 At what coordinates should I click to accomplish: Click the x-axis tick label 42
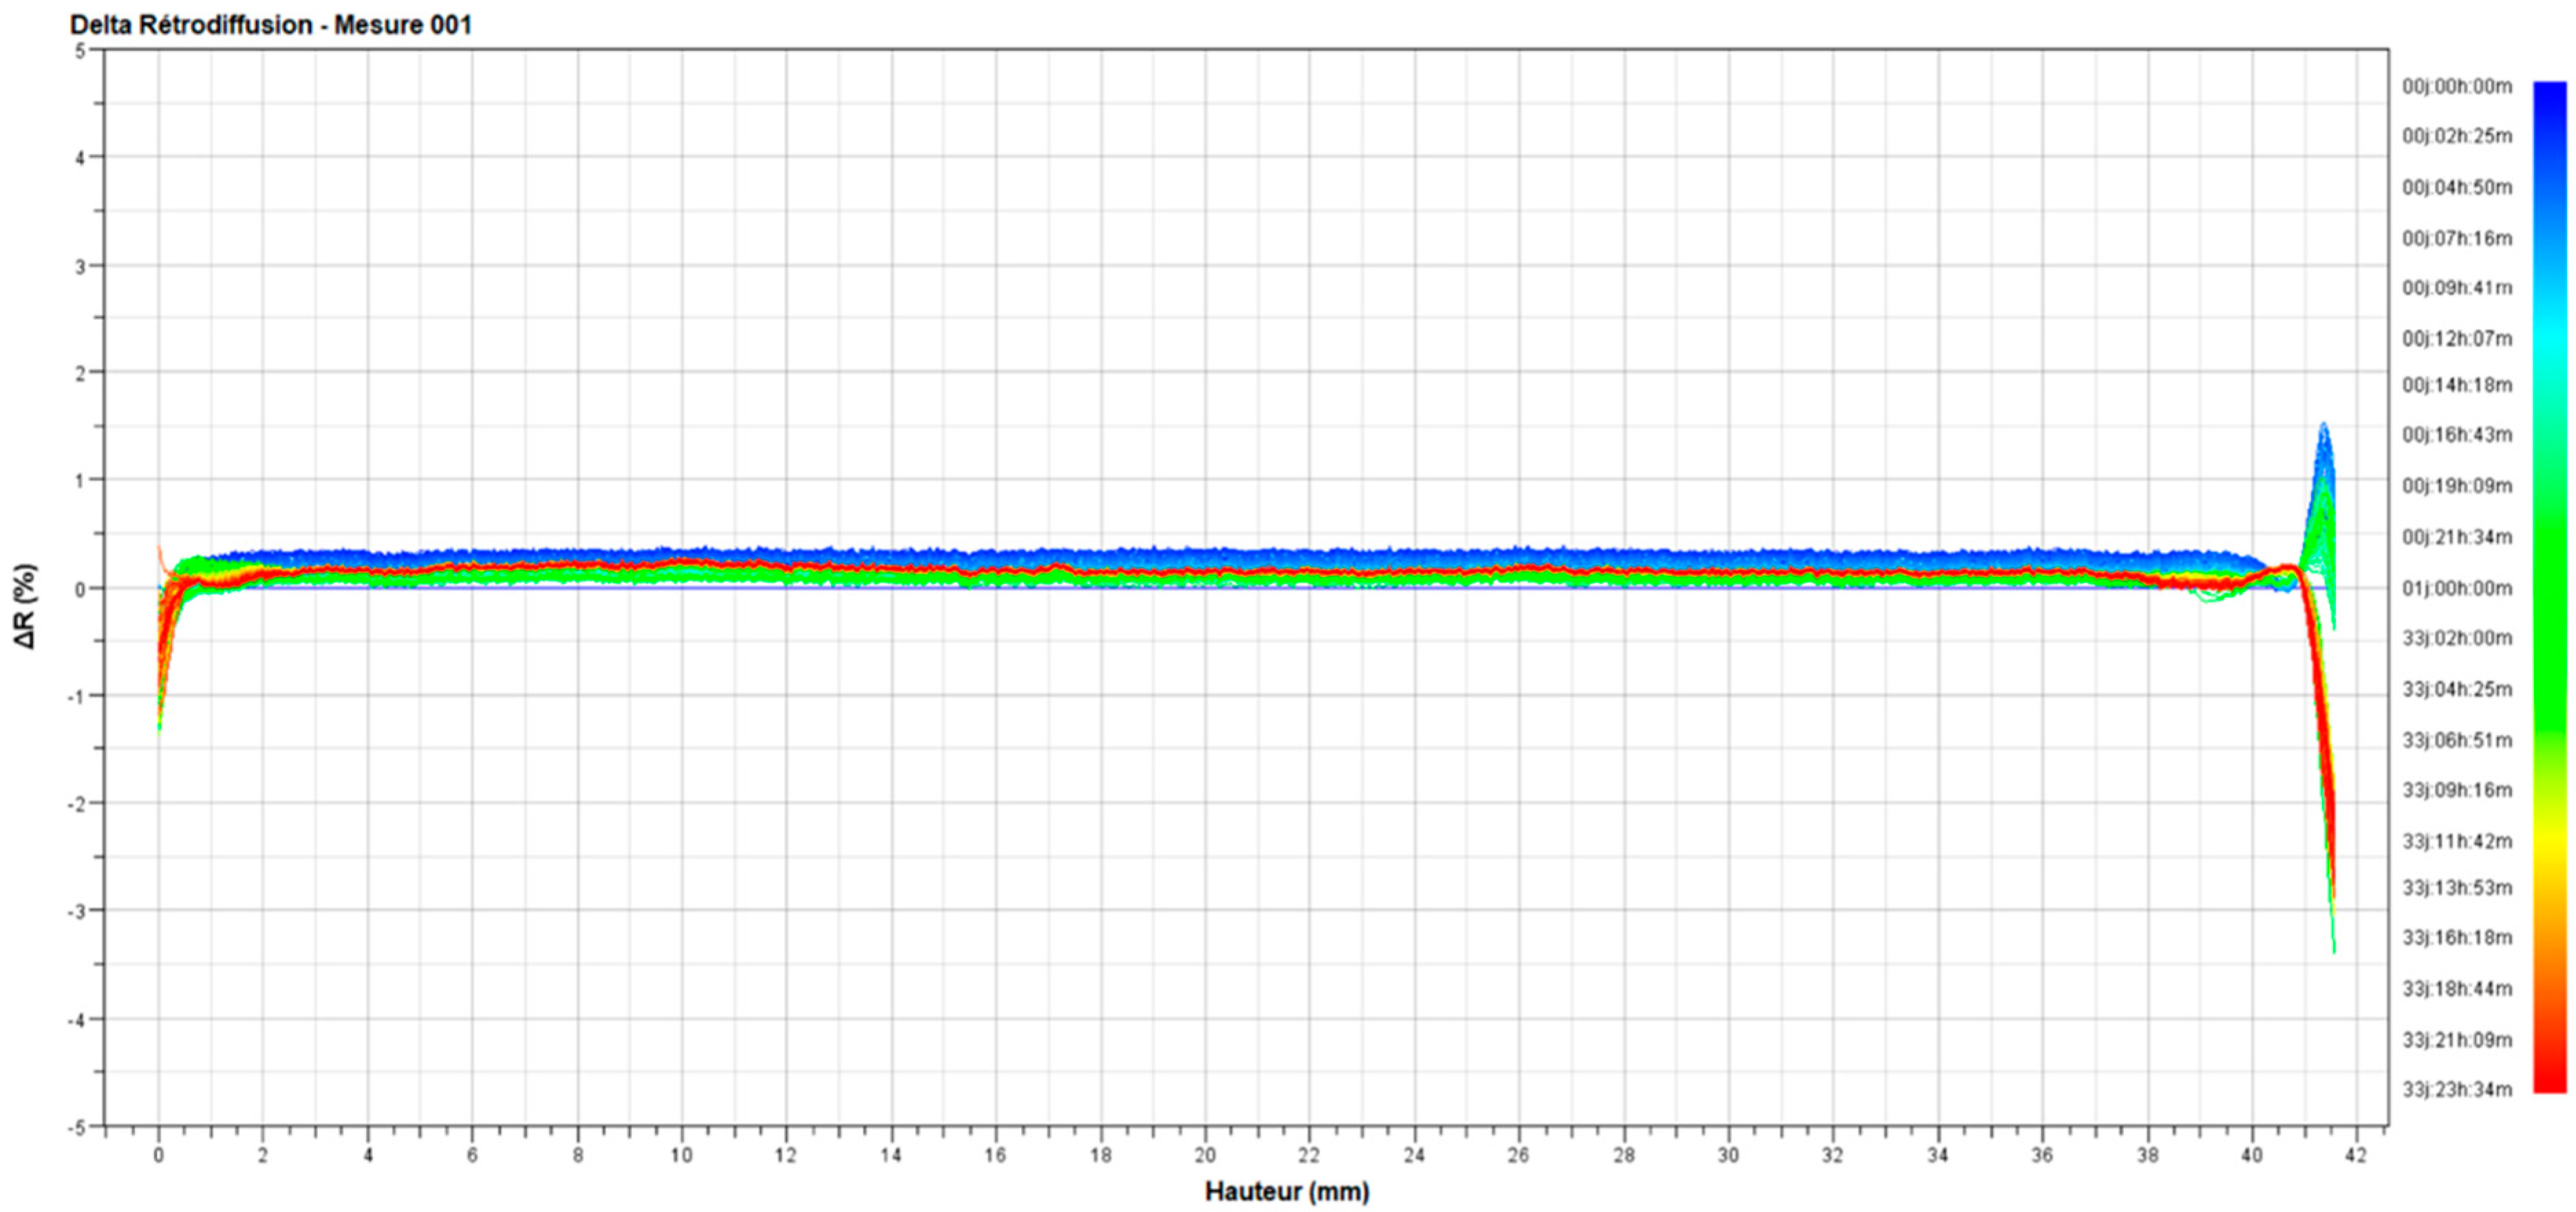click(2356, 1155)
